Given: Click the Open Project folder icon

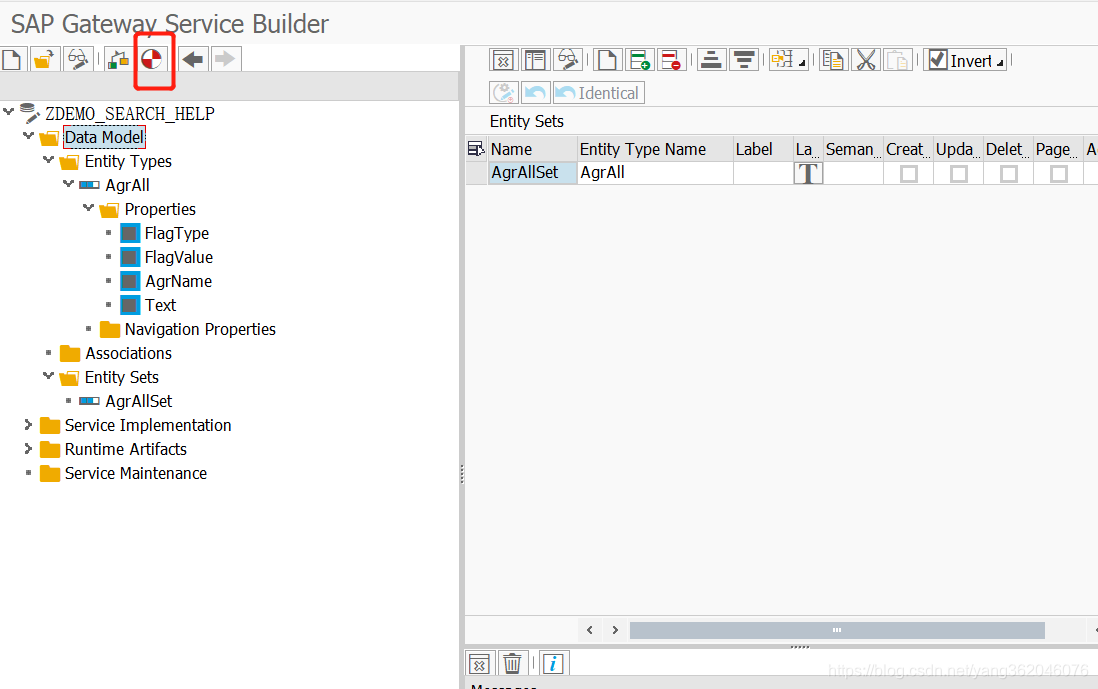Looking at the screenshot, I should pos(44,60).
